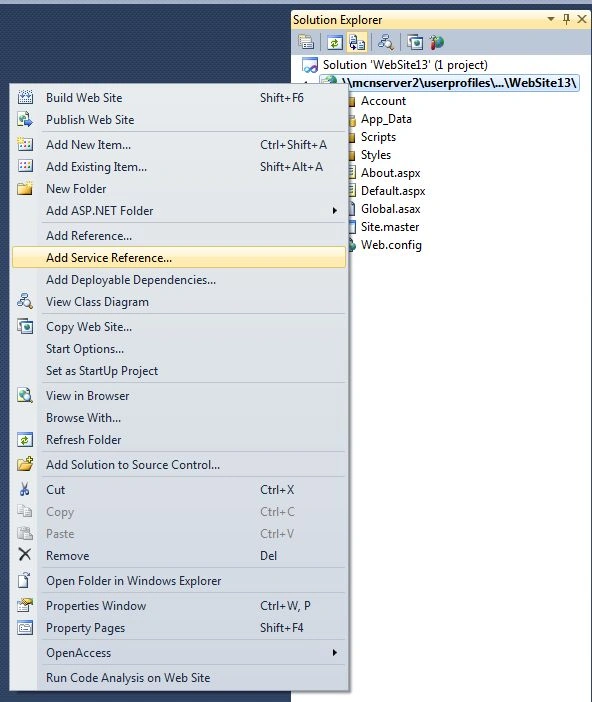Click the greyed-out Paste menu entry
Screen dimensions: 592x702
pos(179,534)
